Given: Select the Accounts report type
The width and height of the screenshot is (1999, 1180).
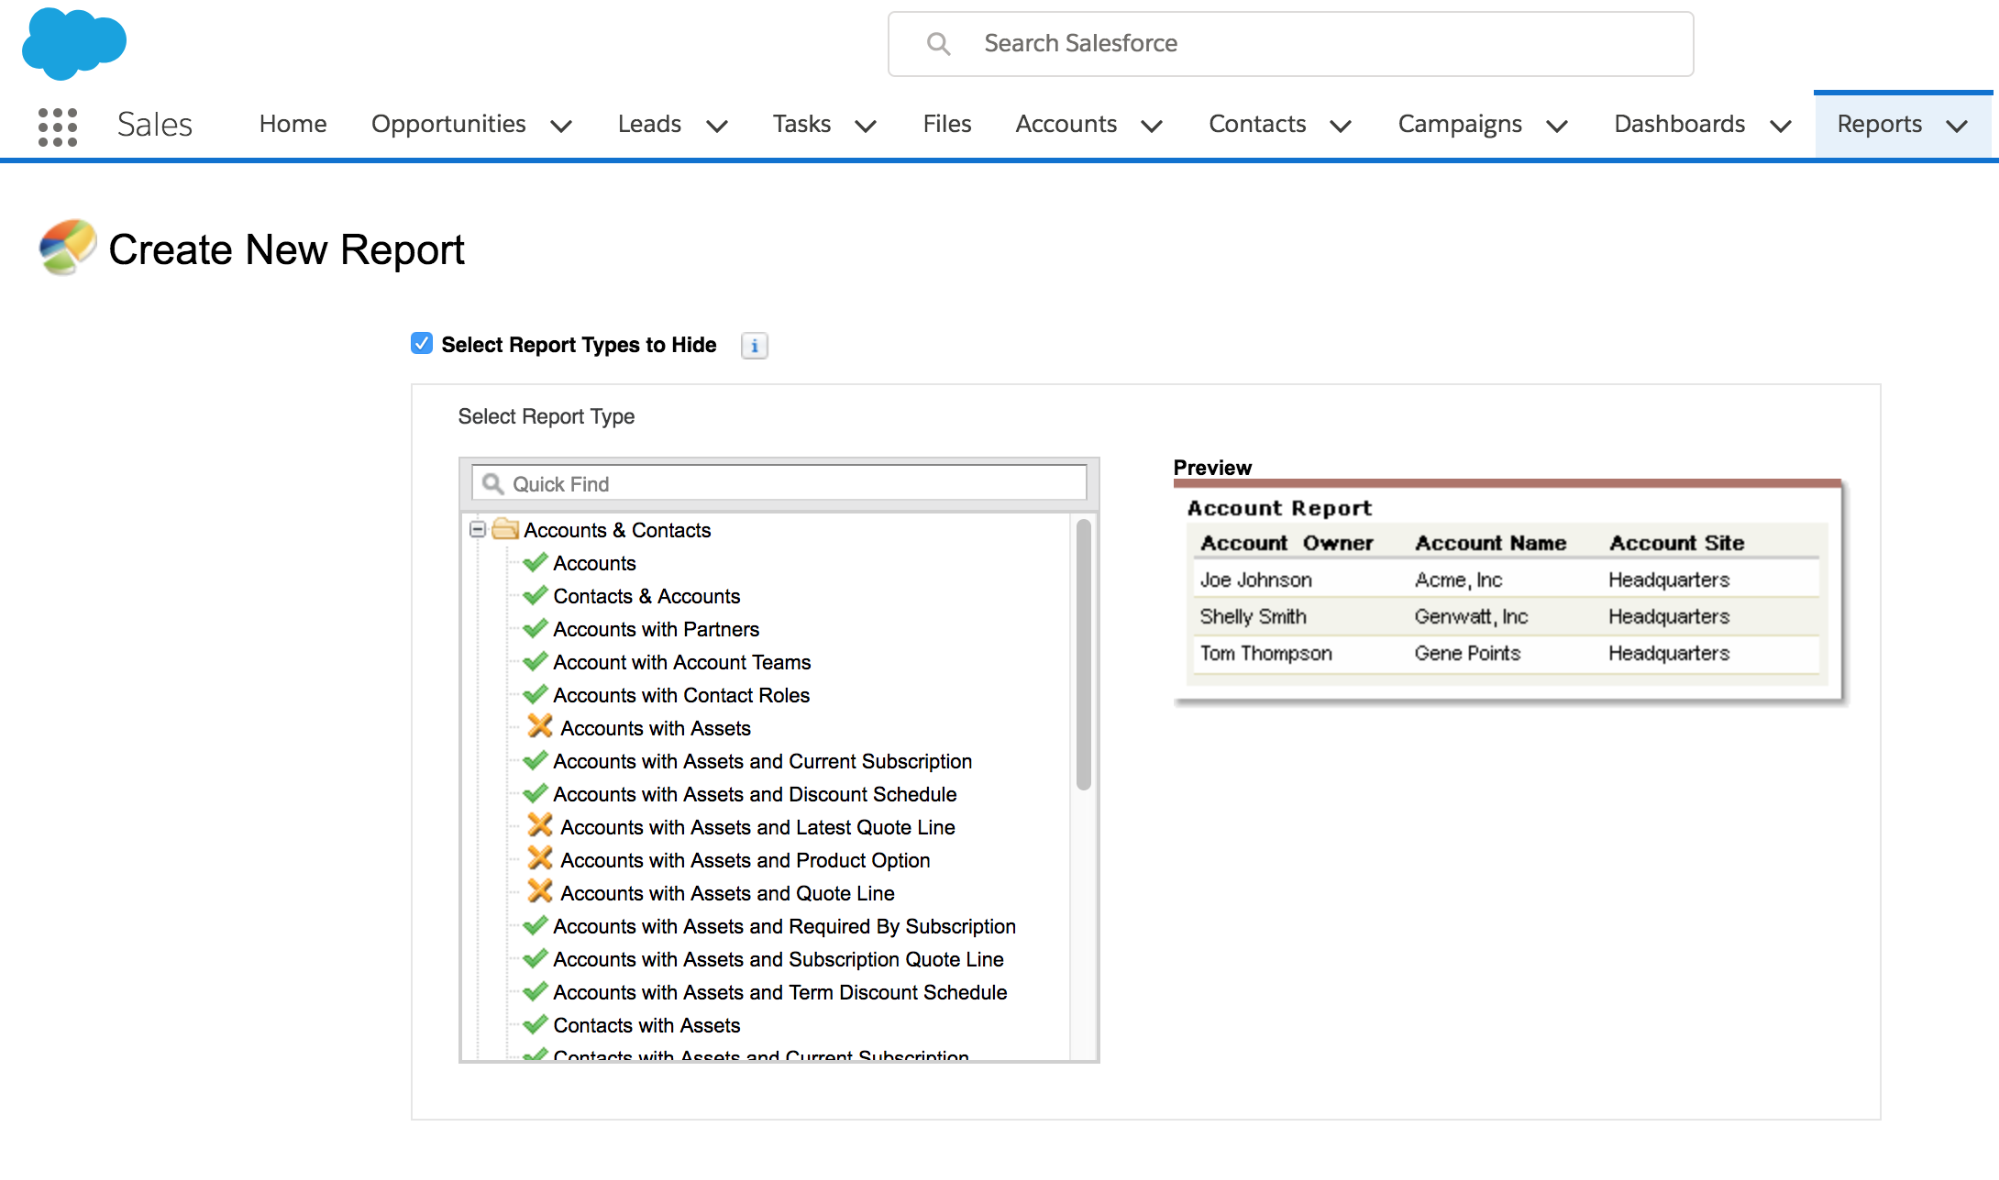Looking at the screenshot, I should [x=594, y=563].
